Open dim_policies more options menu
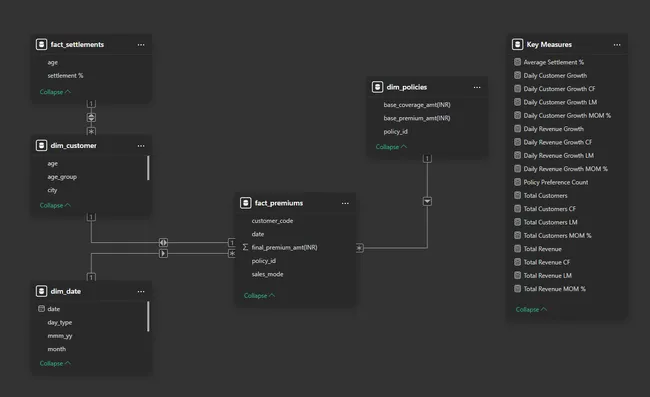Viewport: 650px width, 397px height. coord(477,87)
